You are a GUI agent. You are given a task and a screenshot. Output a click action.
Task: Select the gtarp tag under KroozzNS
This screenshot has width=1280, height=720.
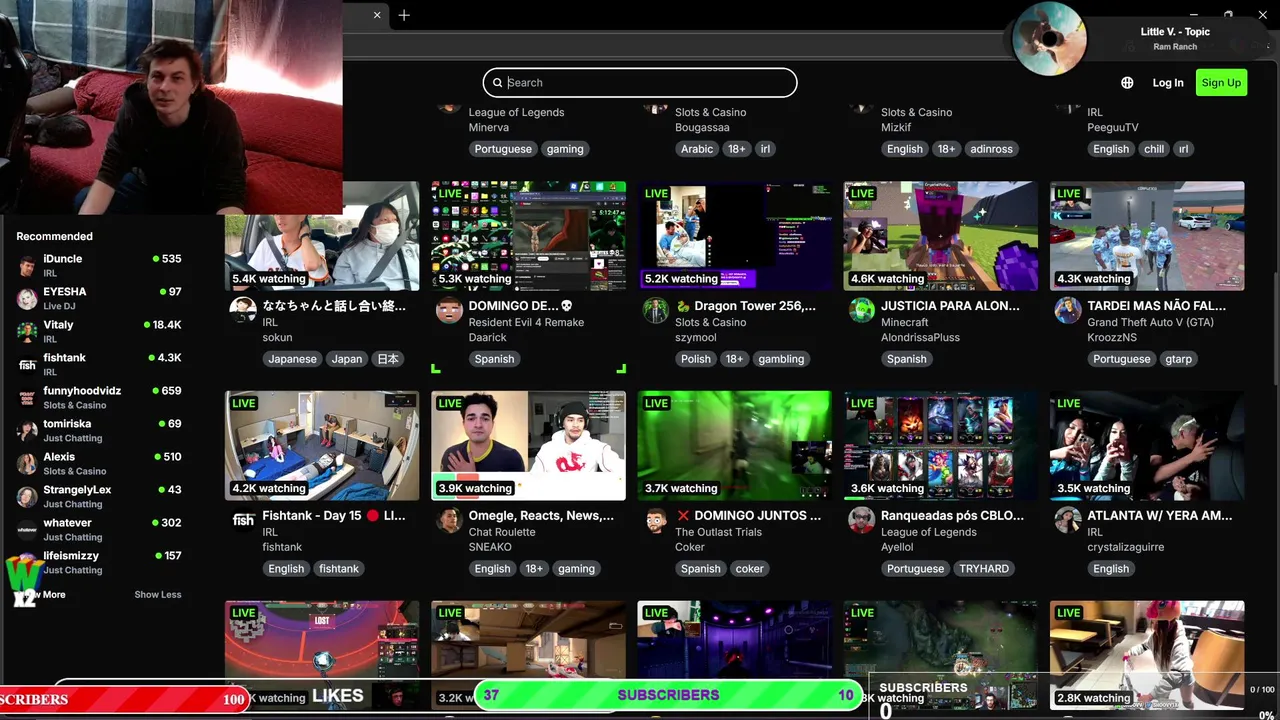tap(1178, 359)
